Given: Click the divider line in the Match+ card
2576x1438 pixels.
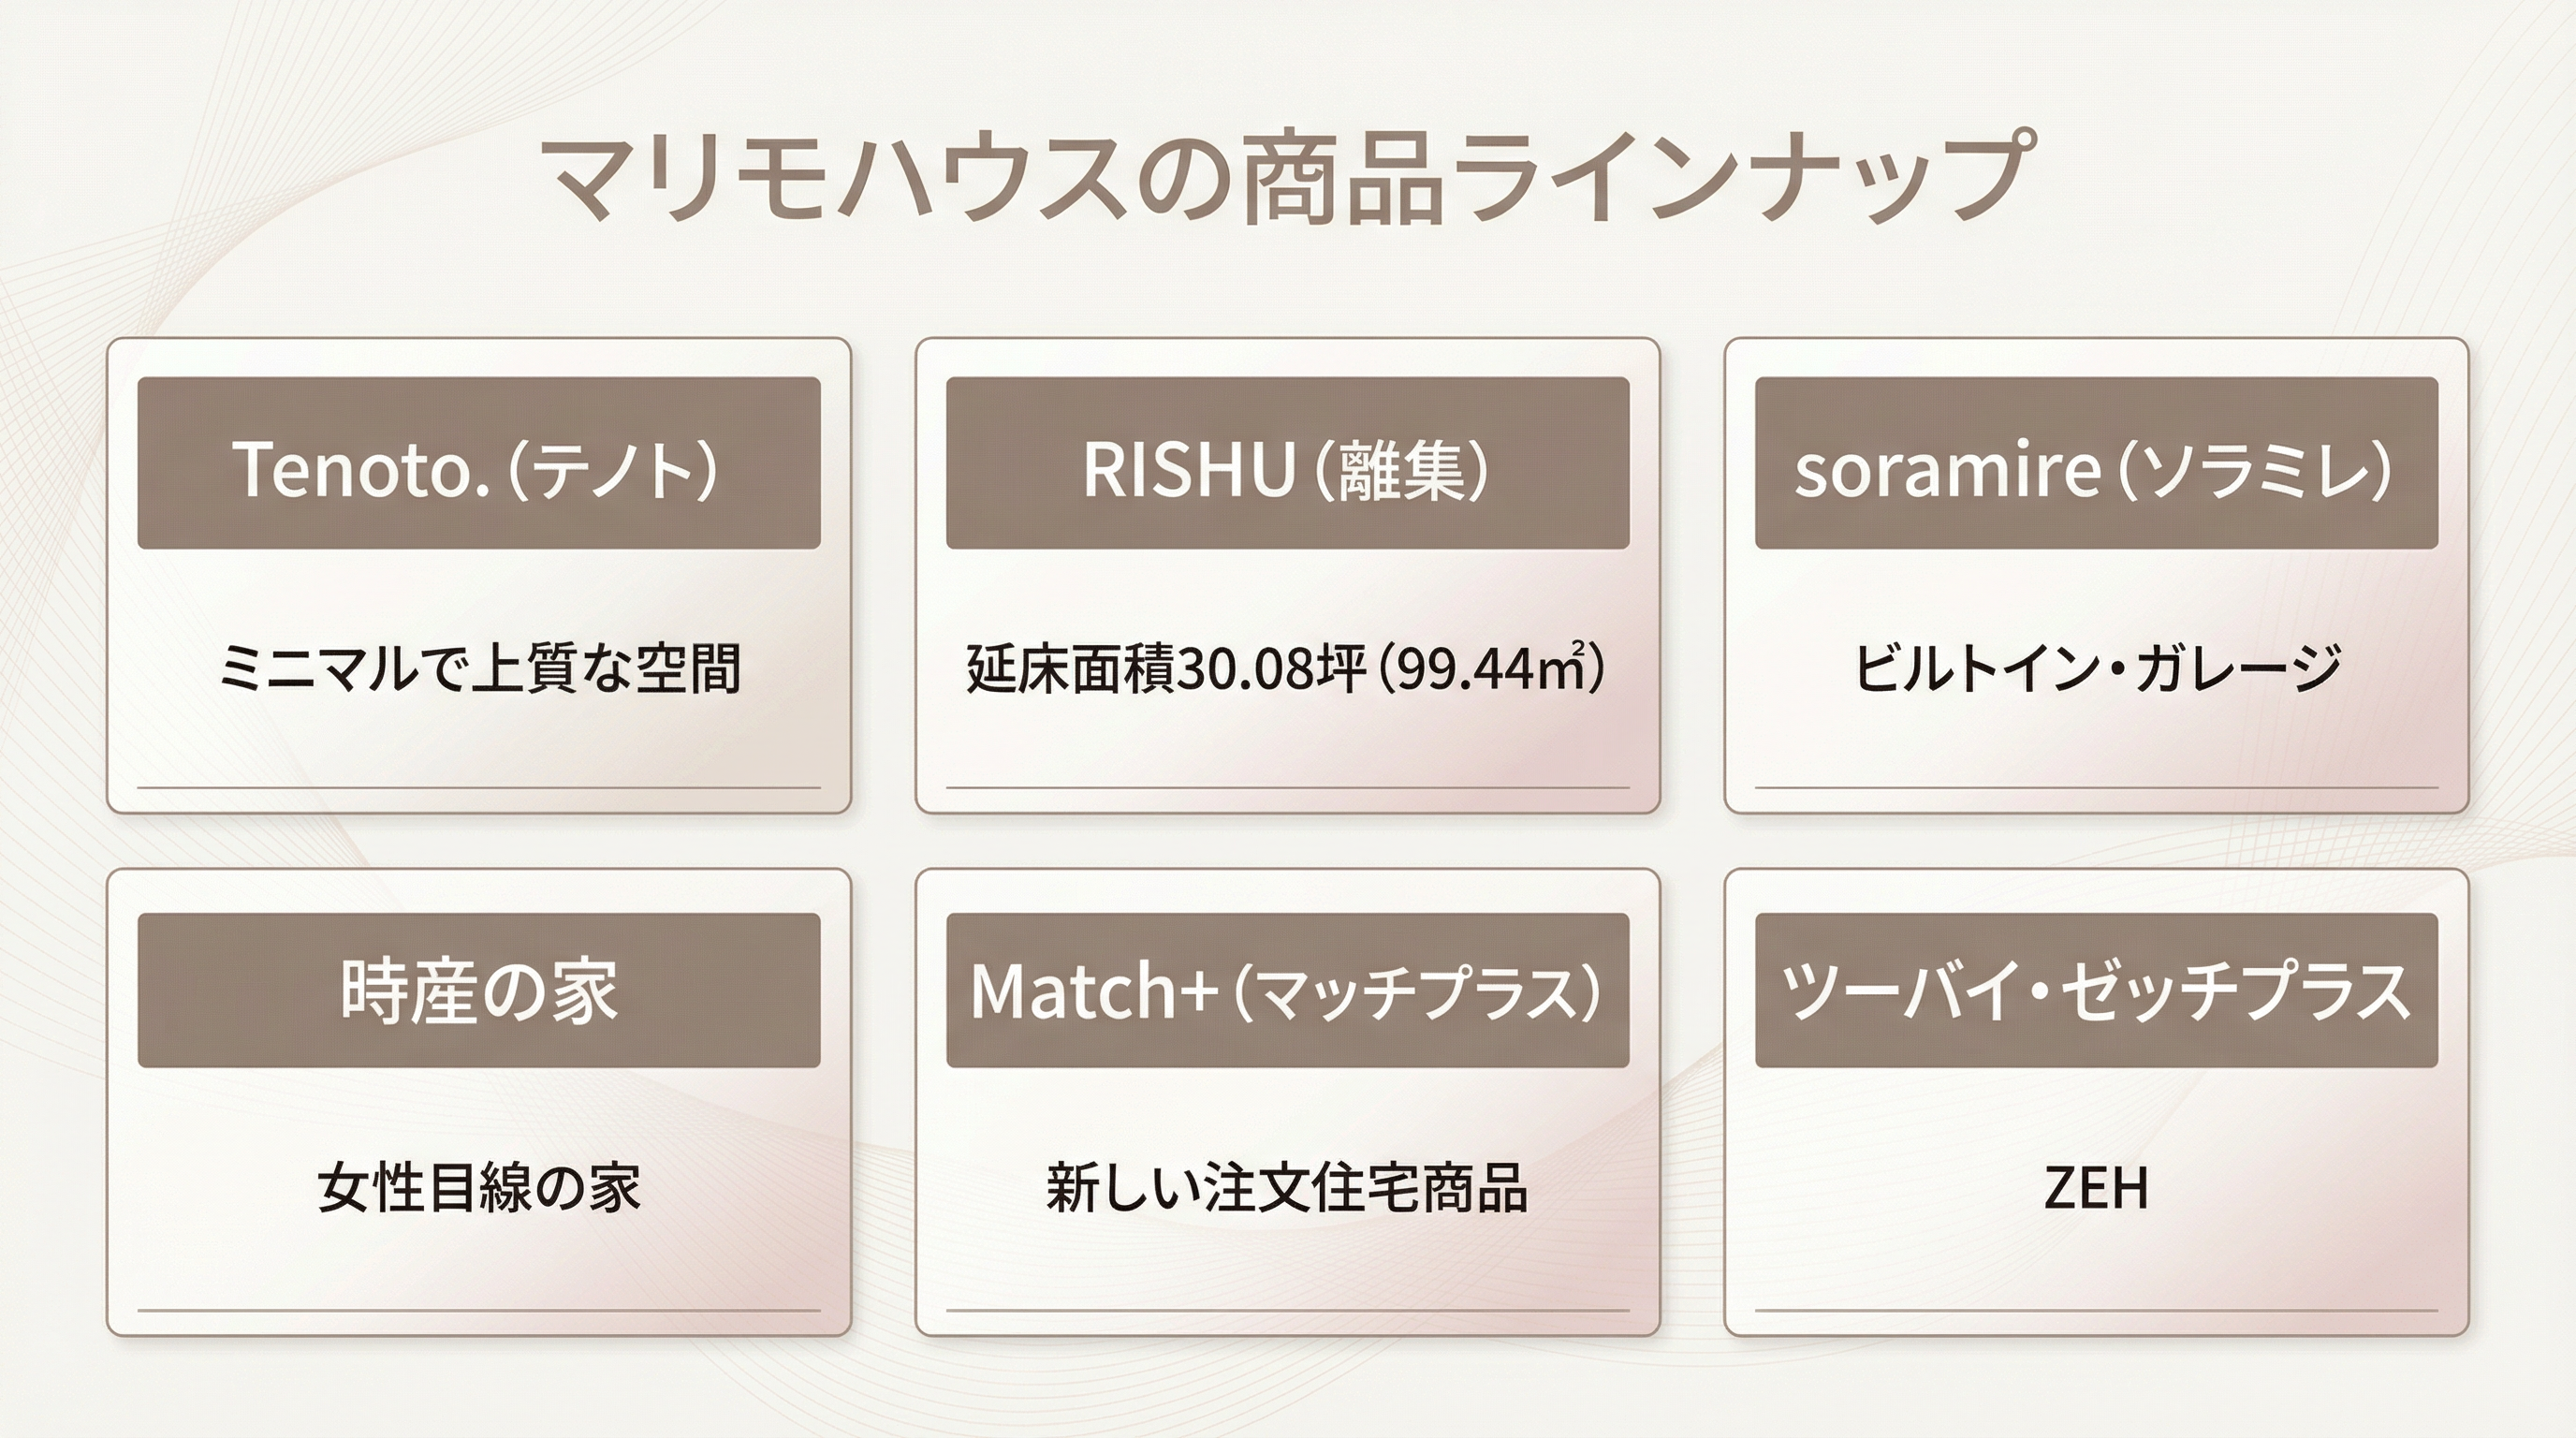Looking at the screenshot, I should tap(1287, 1310).
